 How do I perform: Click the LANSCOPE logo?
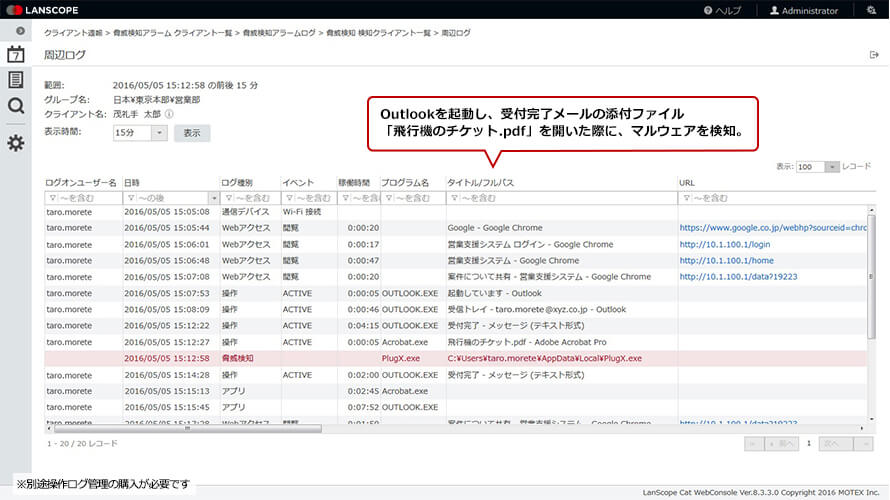43,10
